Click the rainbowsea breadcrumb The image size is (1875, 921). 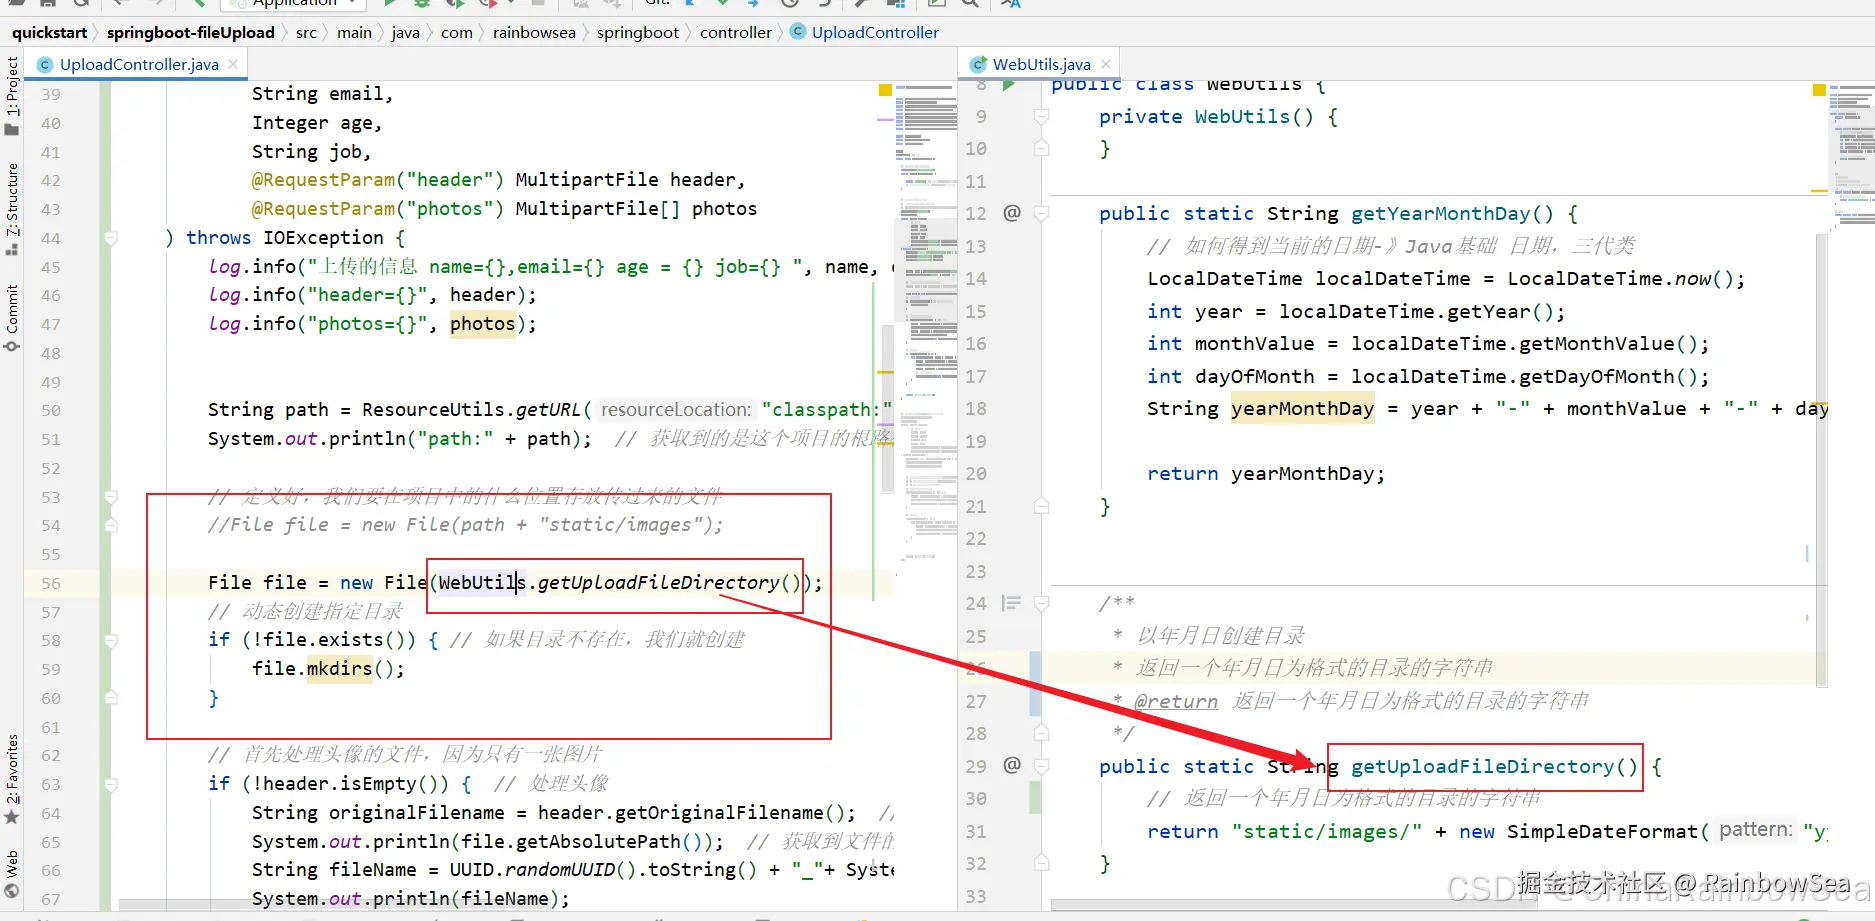(x=534, y=32)
